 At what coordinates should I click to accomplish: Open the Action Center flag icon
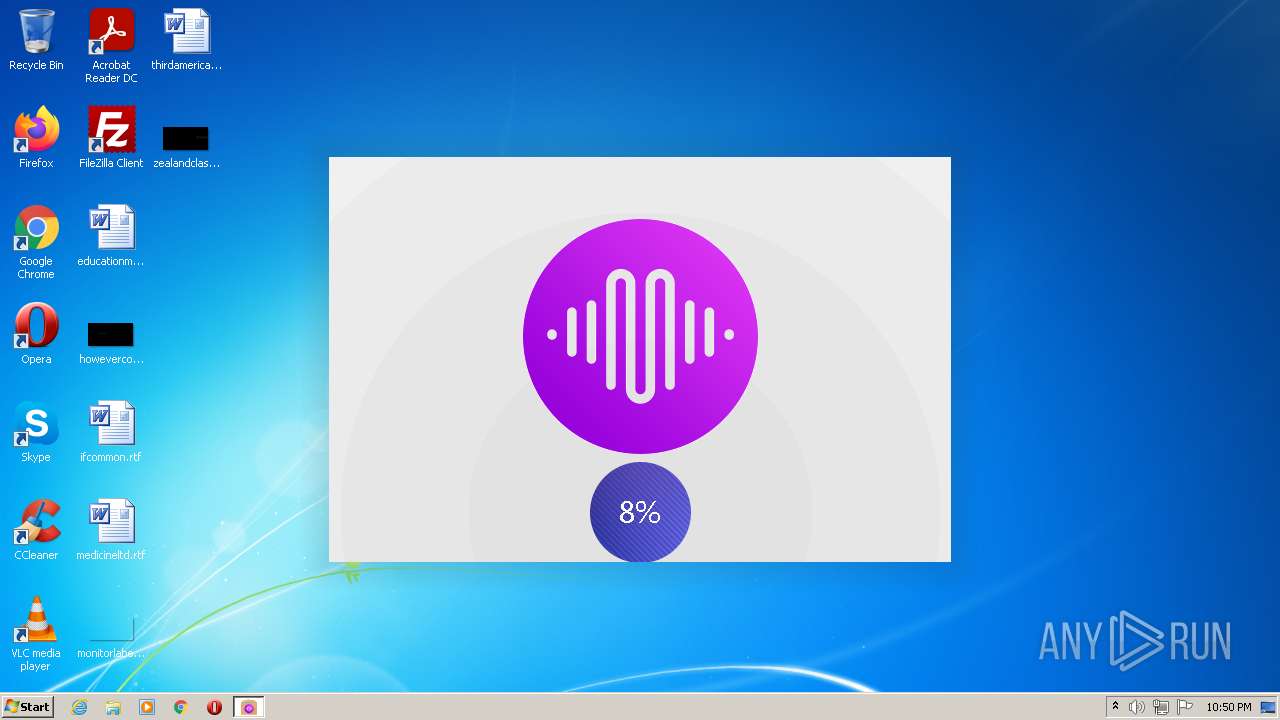click(1185, 707)
